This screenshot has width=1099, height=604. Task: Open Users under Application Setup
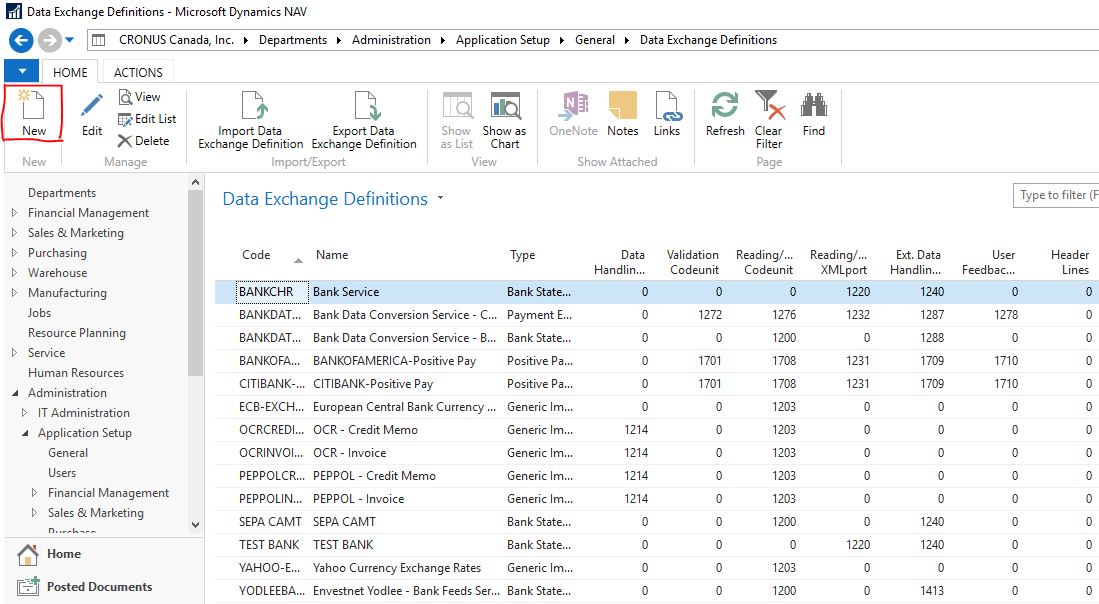click(x=62, y=473)
